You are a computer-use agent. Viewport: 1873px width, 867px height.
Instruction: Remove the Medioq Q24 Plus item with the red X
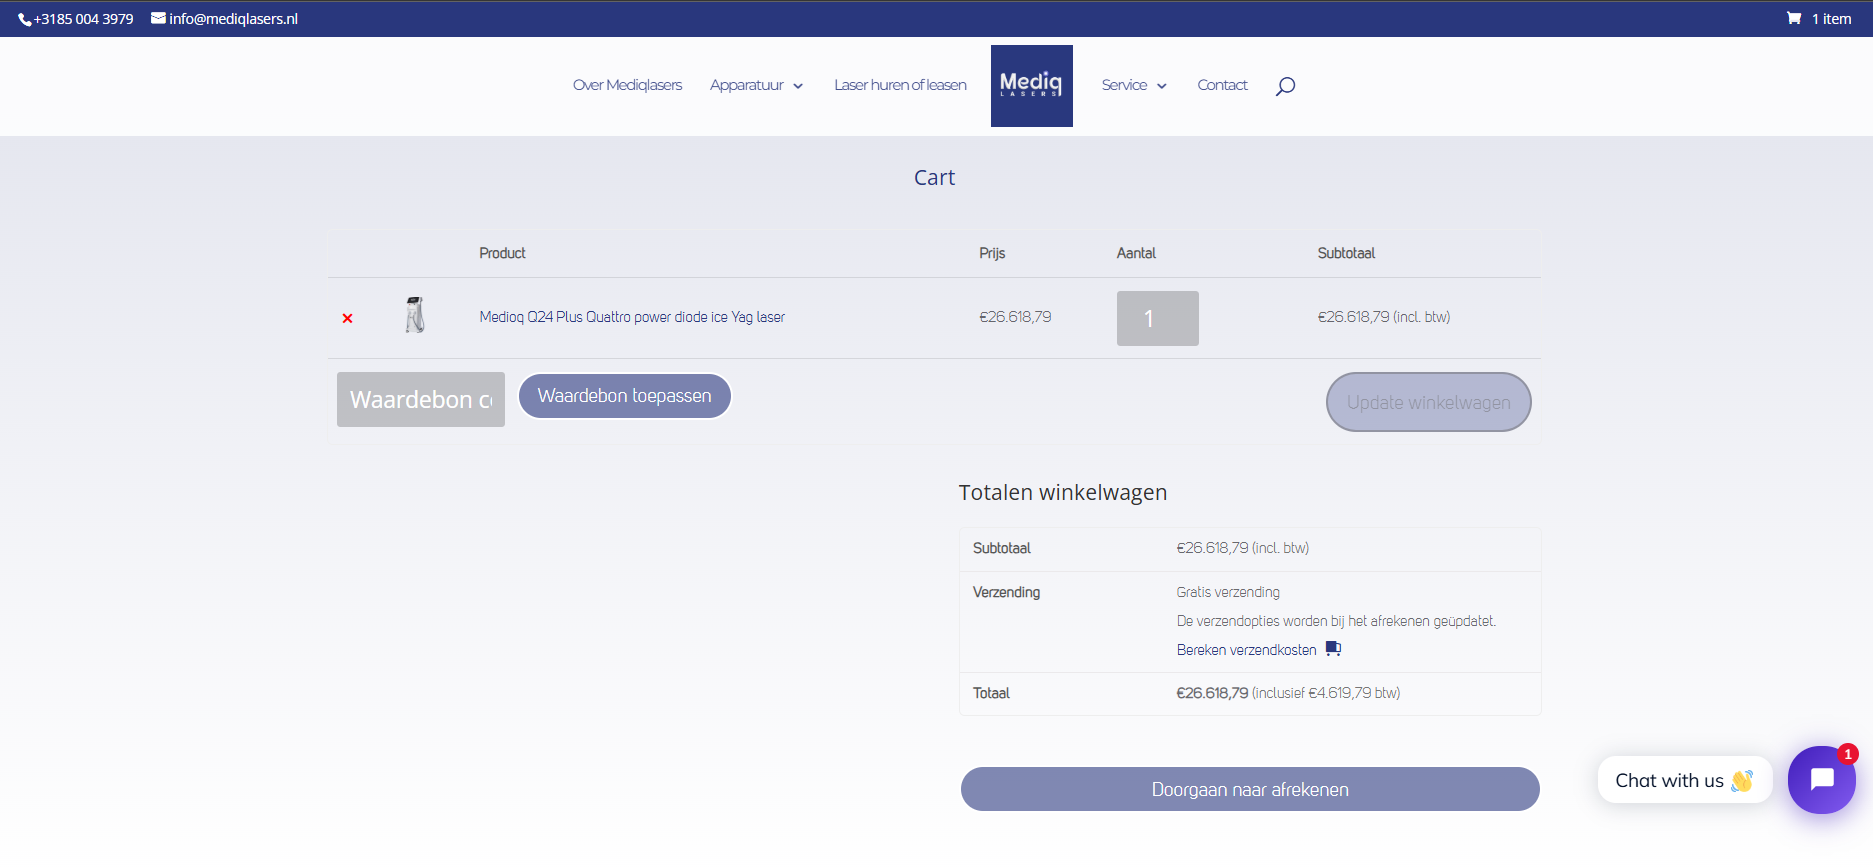point(347,318)
